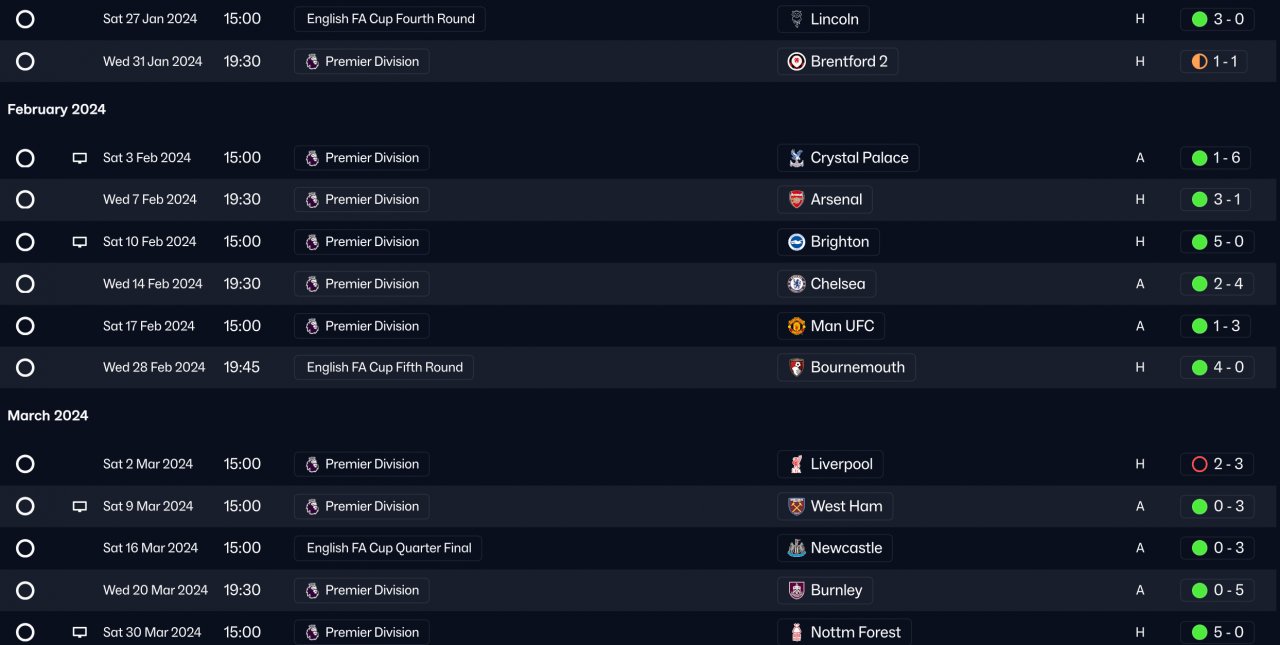Click the Nottm Forest team name
The height and width of the screenshot is (645, 1280).
point(855,632)
